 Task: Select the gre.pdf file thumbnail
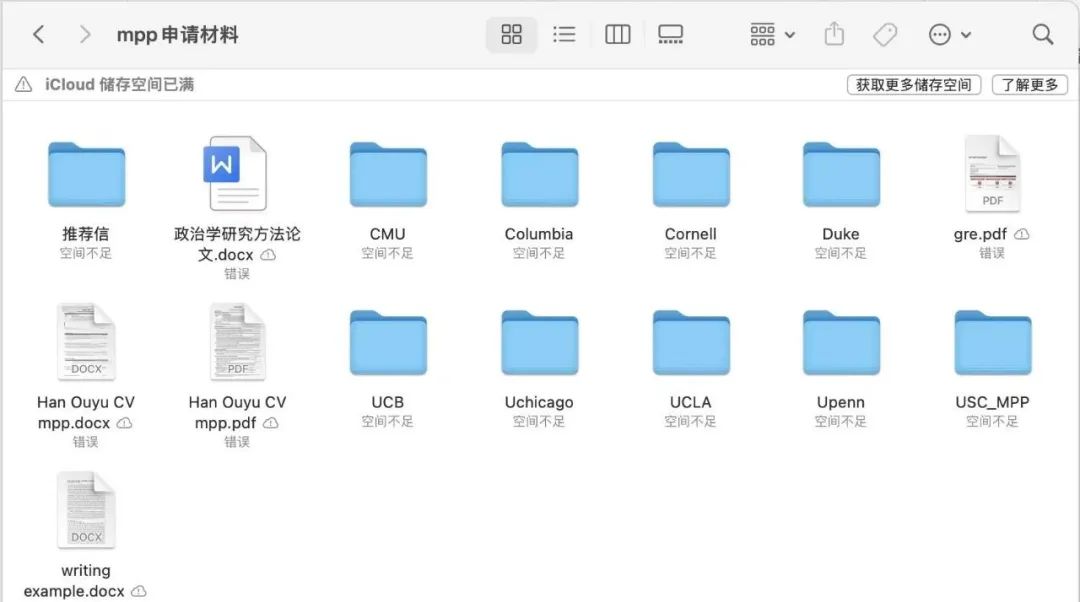coord(993,173)
